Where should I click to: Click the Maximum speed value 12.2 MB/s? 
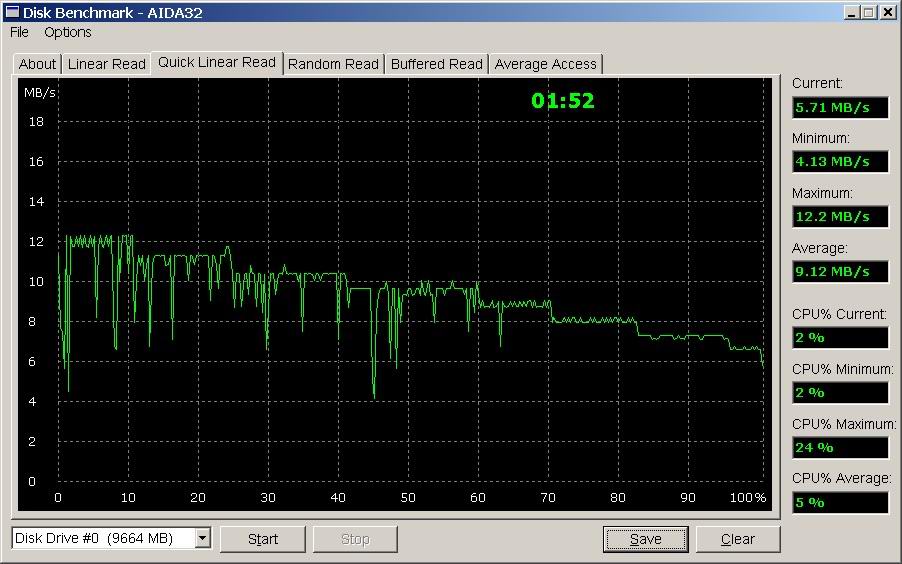pyautogui.click(x=840, y=217)
